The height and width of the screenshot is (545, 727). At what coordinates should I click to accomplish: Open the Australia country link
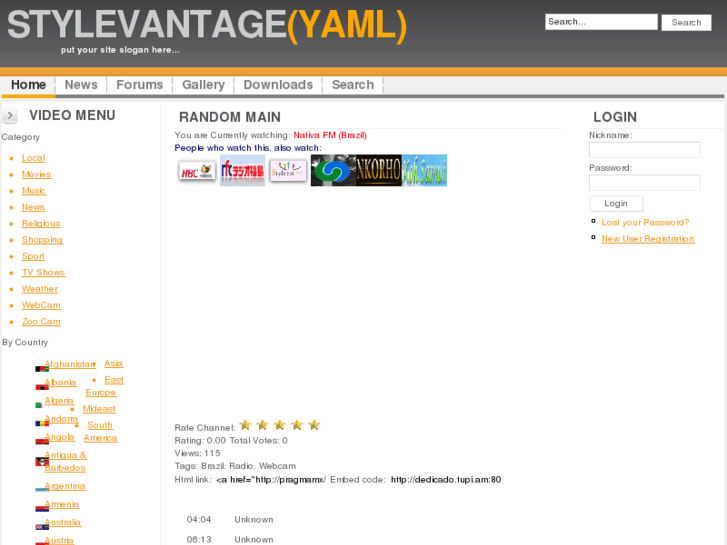point(63,522)
